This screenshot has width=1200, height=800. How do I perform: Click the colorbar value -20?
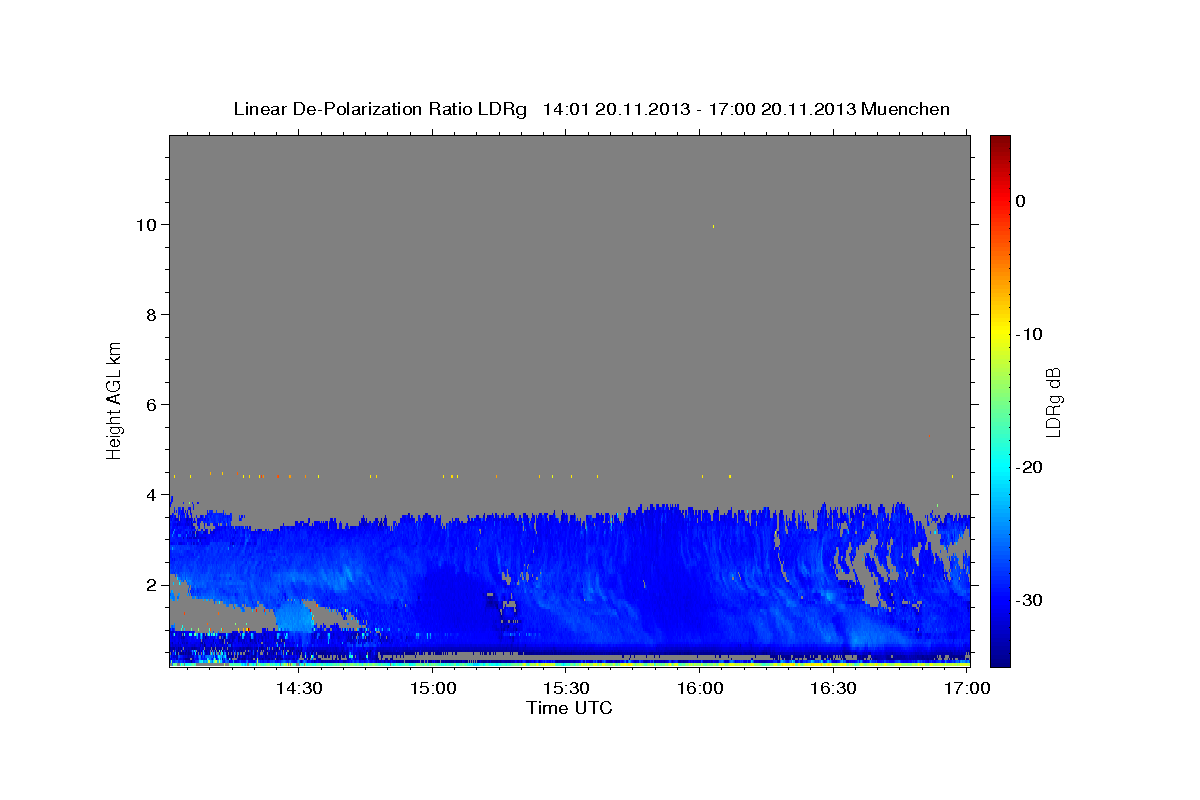(1029, 467)
